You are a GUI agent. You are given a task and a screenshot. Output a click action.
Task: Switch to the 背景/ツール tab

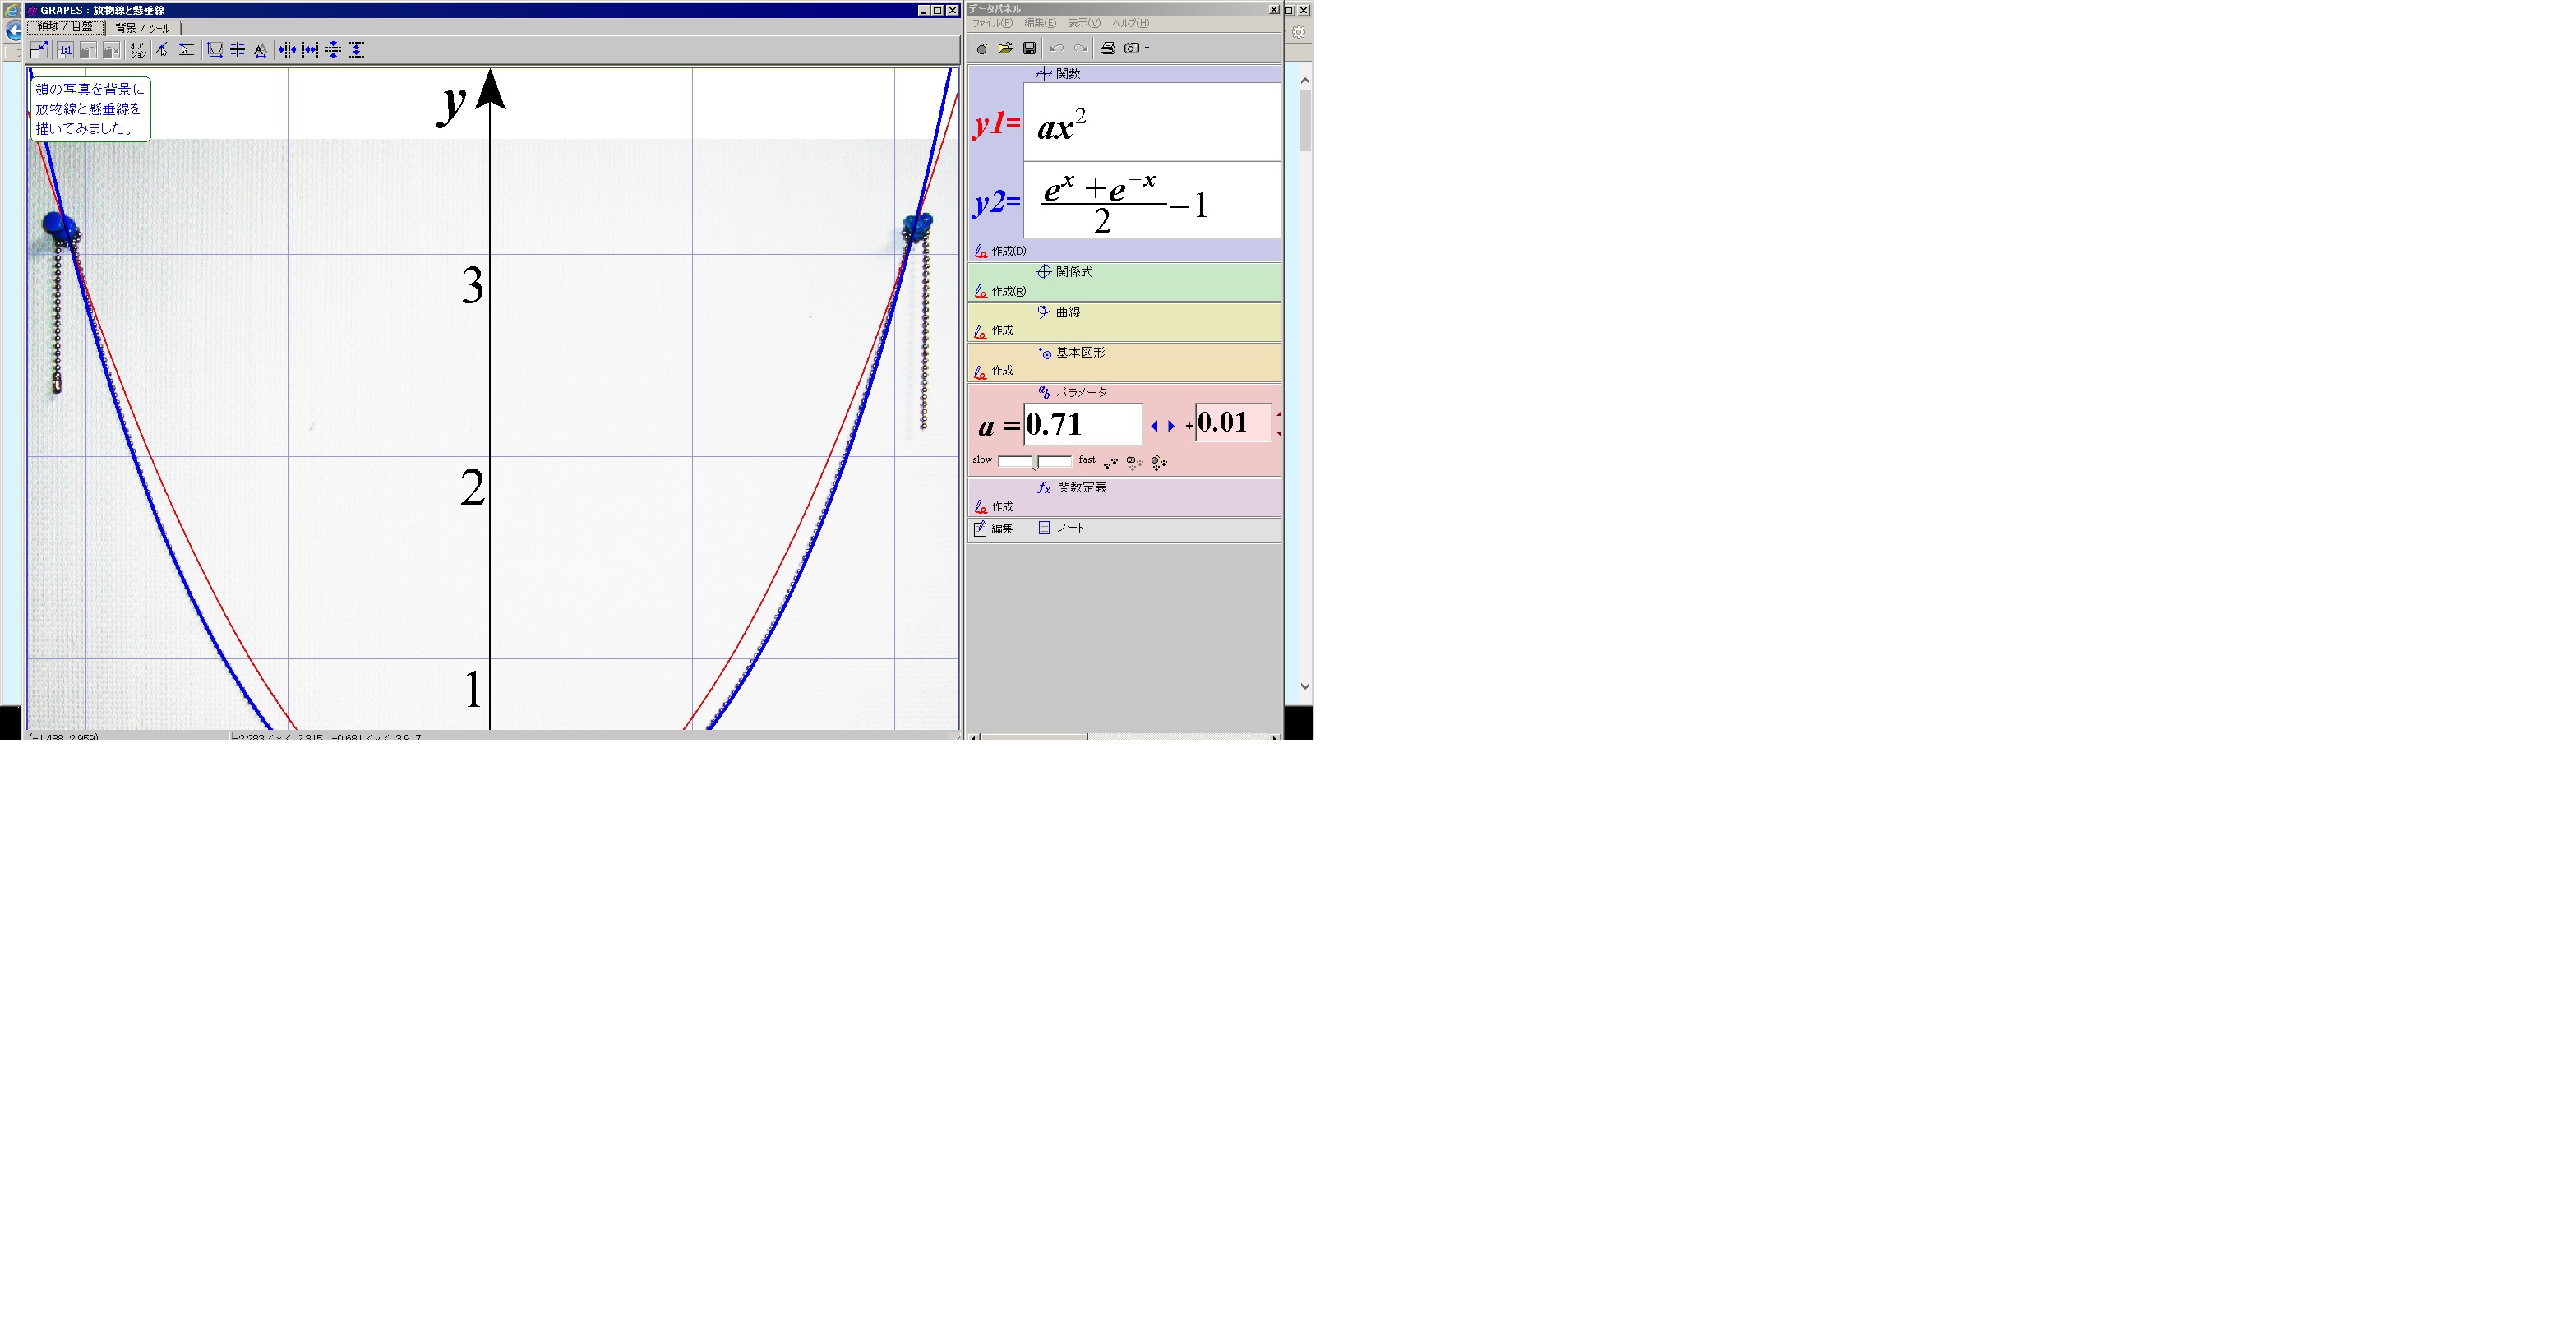142,28
